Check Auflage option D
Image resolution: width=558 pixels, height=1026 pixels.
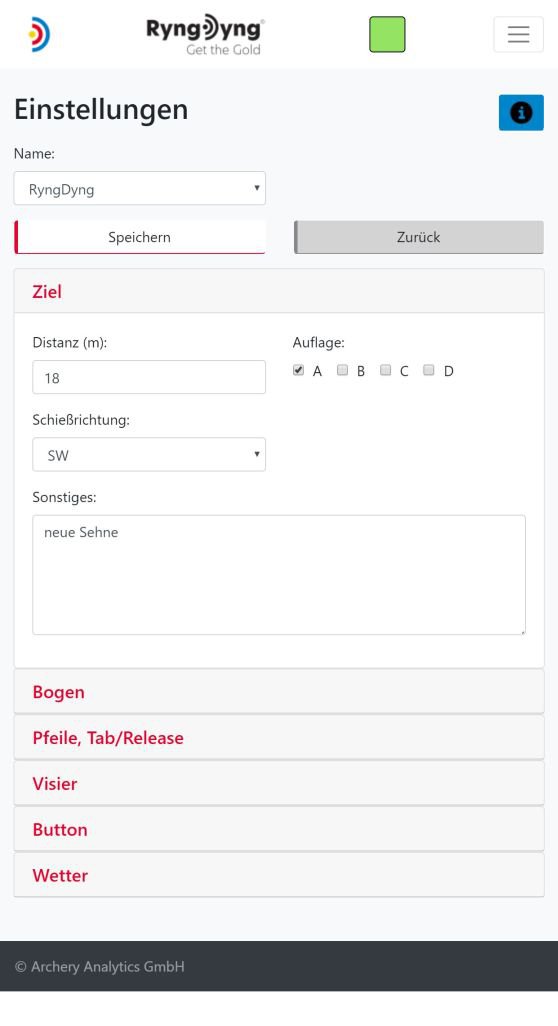(428, 370)
